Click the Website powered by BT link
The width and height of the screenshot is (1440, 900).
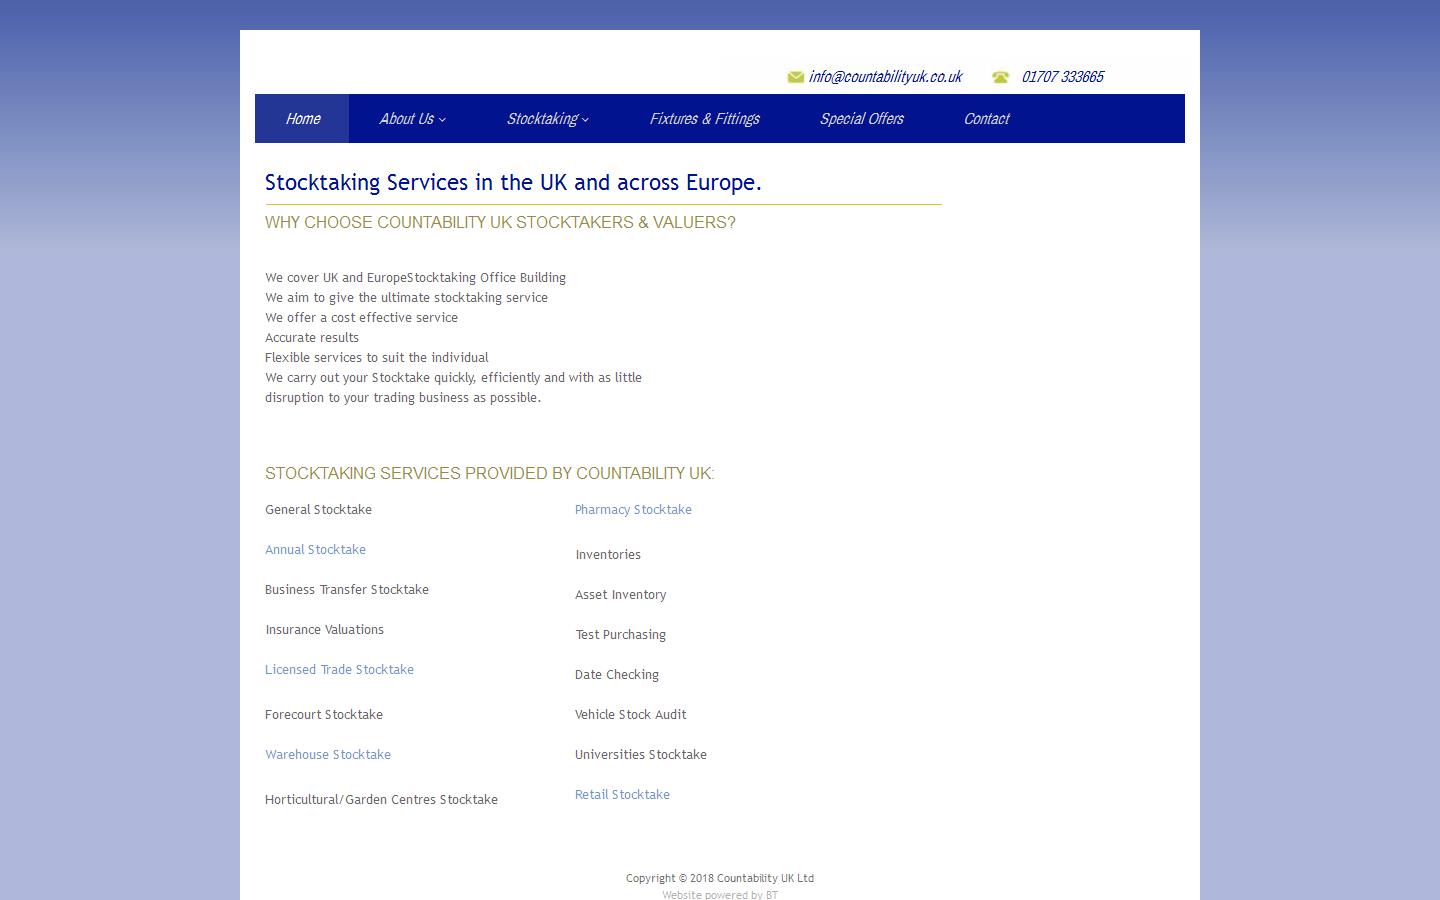[719, 894]
